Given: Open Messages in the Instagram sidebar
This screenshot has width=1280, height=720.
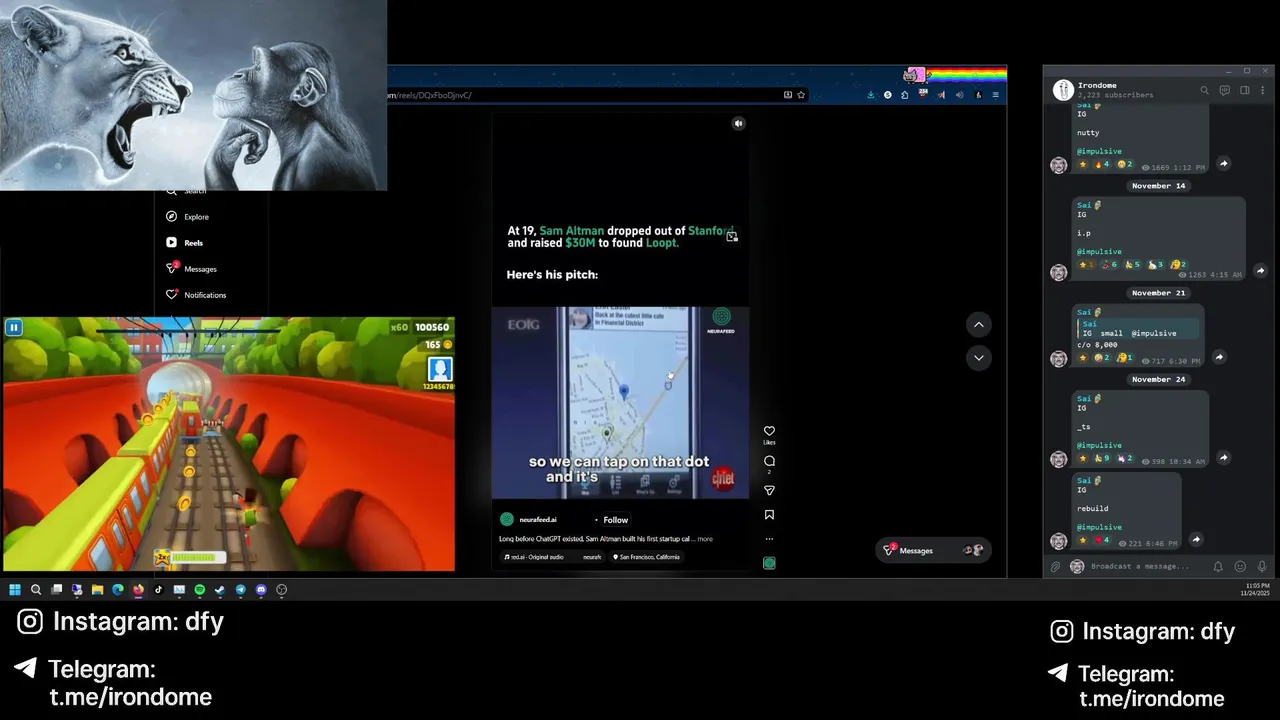Looking at the screenshot, I should pos(192,269).
